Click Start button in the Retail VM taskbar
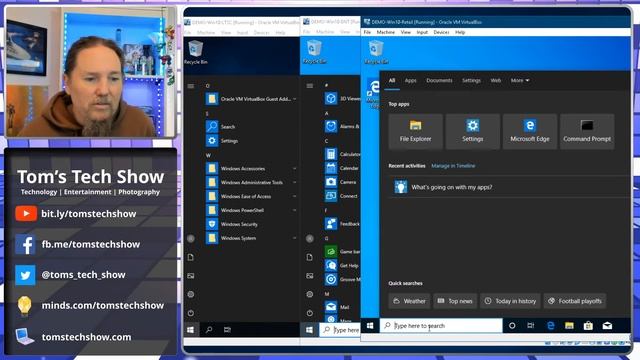Screen dimensions: 640x360 point(370,325)
